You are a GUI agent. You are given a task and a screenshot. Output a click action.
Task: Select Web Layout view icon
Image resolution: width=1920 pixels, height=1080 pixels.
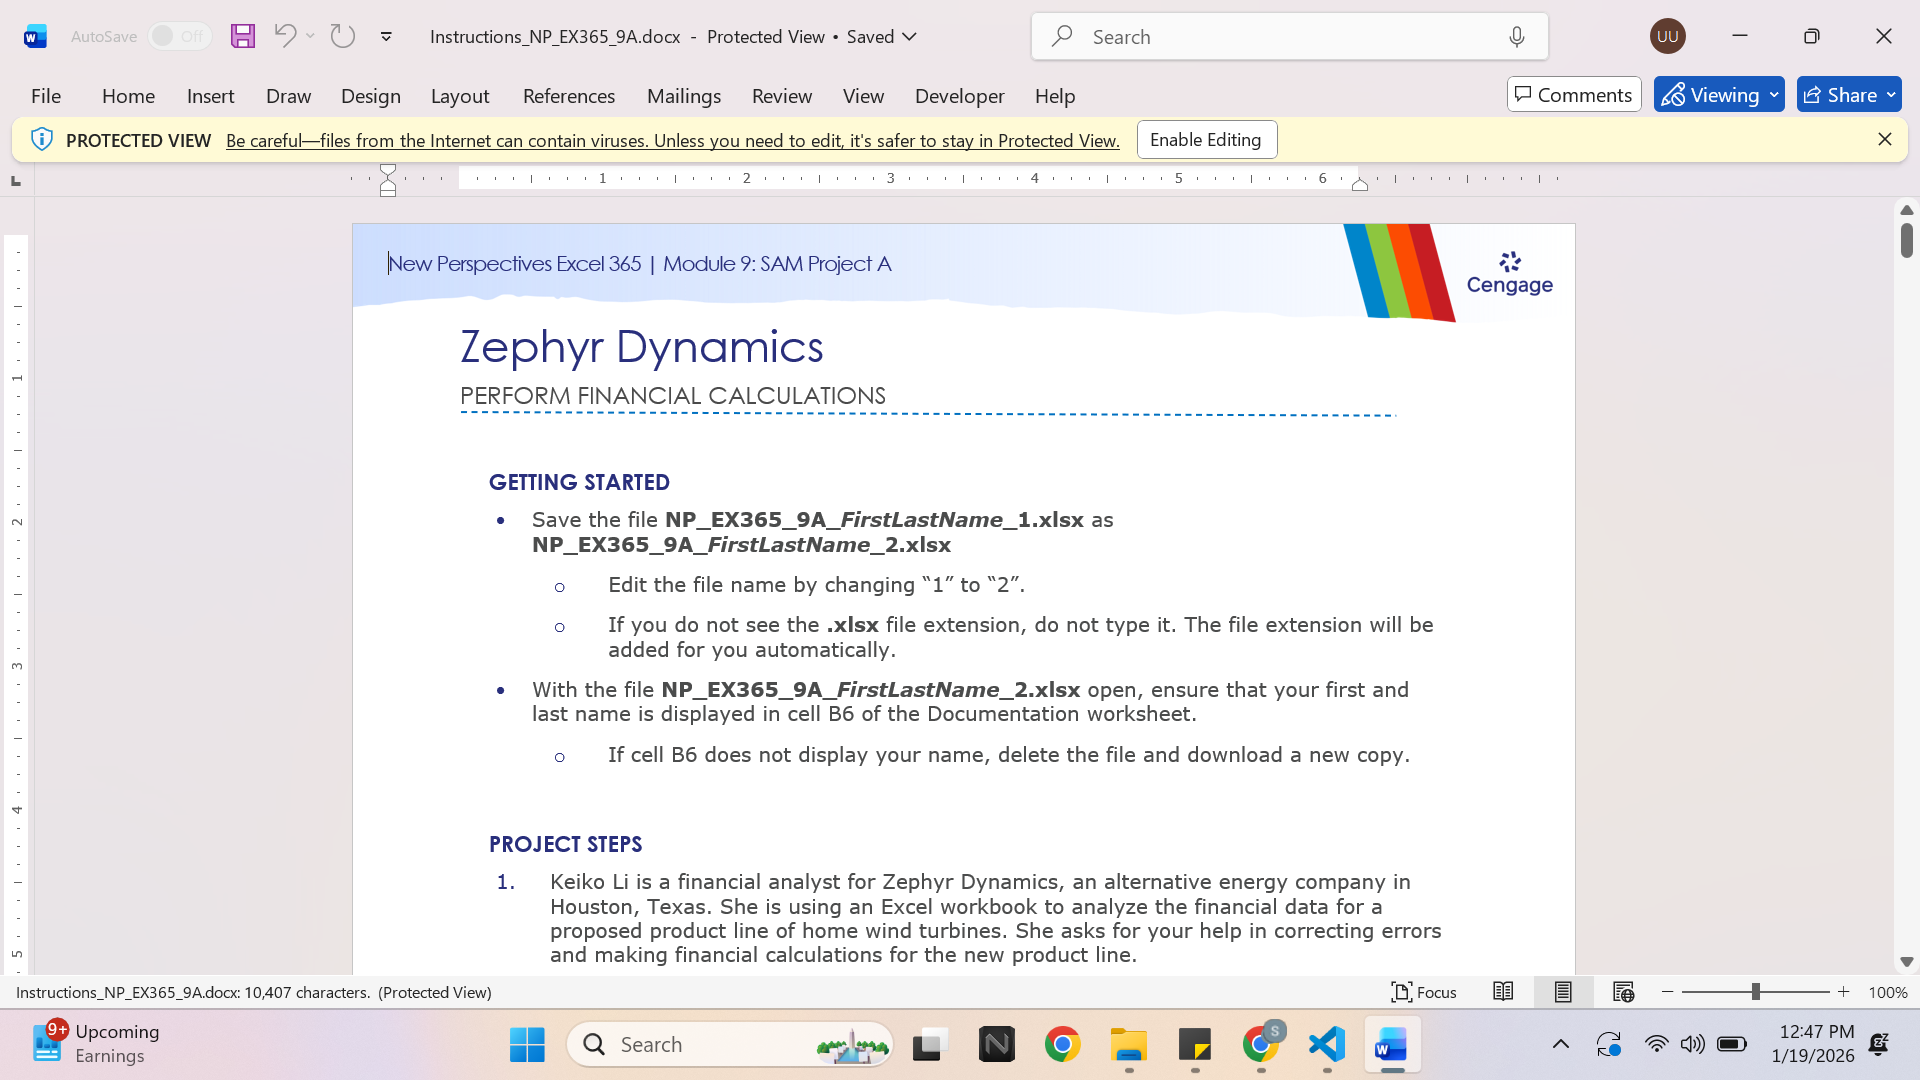coord(1623,992)
